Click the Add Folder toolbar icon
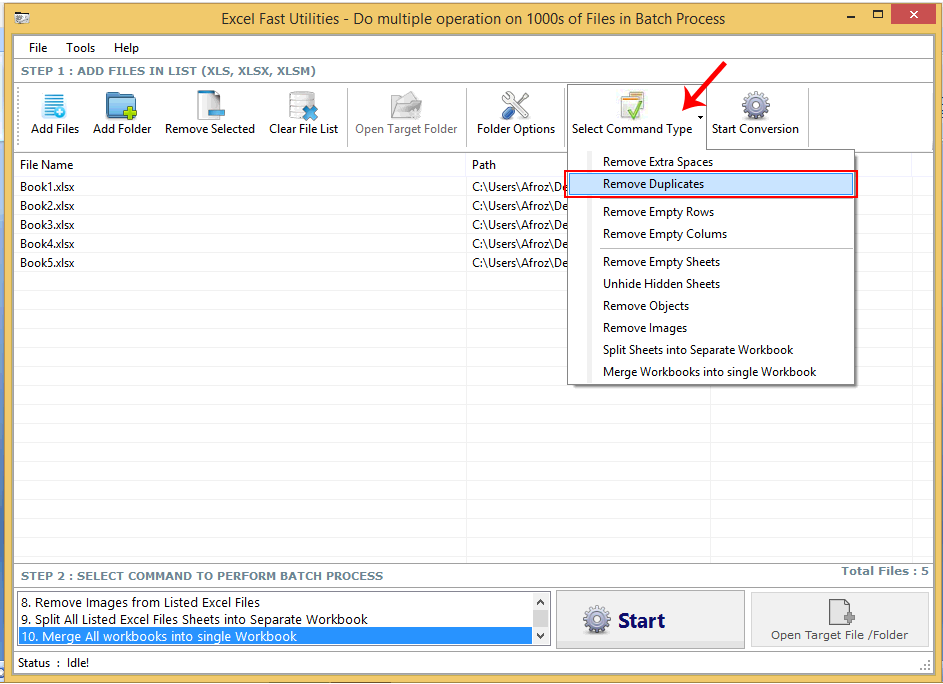The image size is (943, 684). (121, 110)
